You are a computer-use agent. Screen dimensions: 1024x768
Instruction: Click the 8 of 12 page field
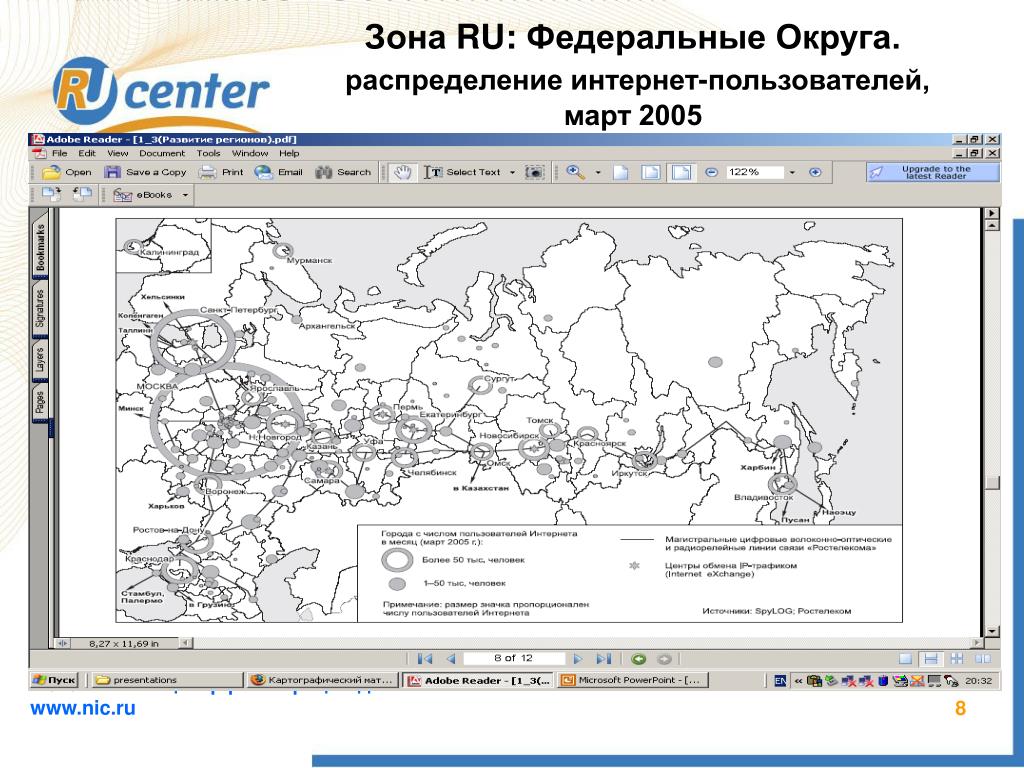click(x=514, y=658)
